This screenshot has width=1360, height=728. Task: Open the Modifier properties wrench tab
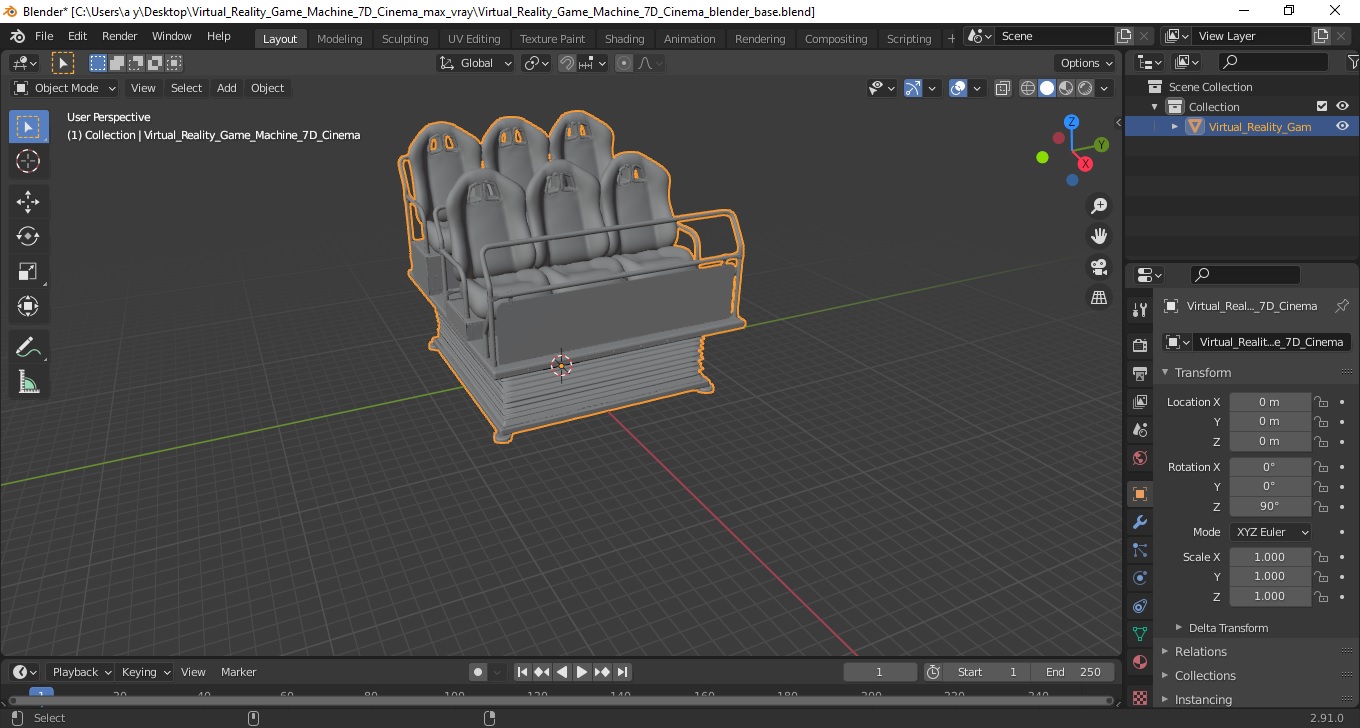point(1139,522)
